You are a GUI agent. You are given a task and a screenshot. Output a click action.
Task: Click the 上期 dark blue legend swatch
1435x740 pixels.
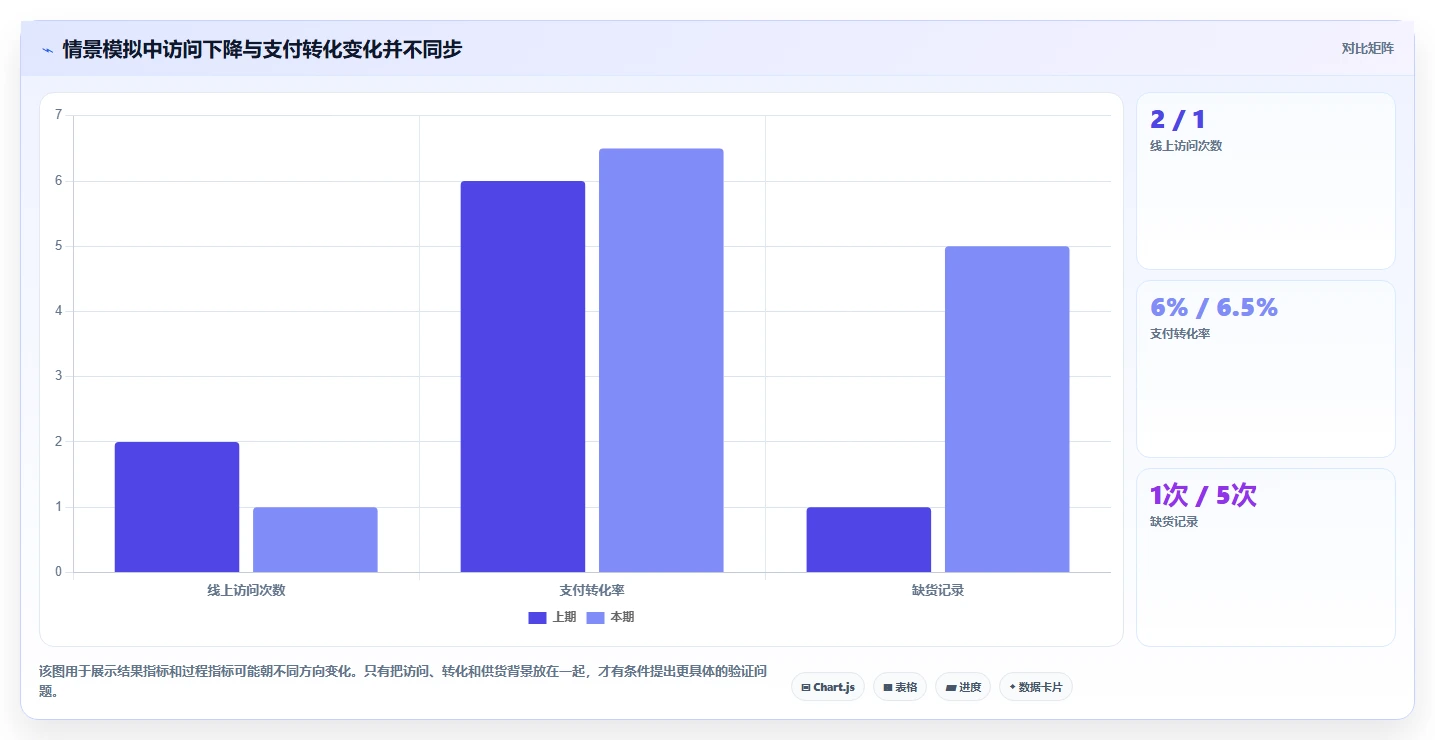point(537,617)
